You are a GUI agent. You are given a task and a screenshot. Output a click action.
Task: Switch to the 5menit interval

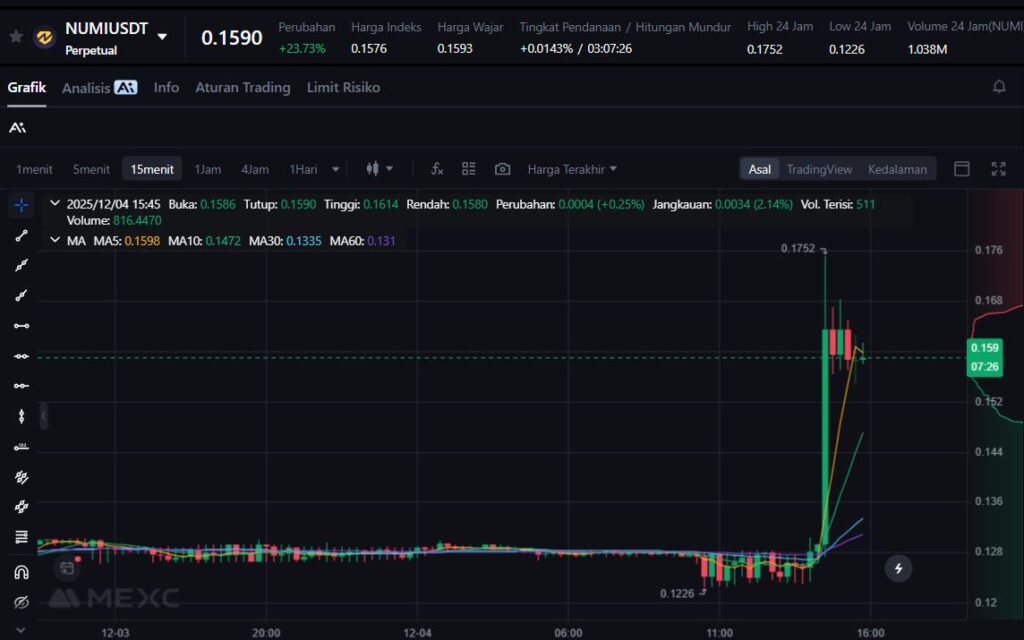click(x=91, y=169)
